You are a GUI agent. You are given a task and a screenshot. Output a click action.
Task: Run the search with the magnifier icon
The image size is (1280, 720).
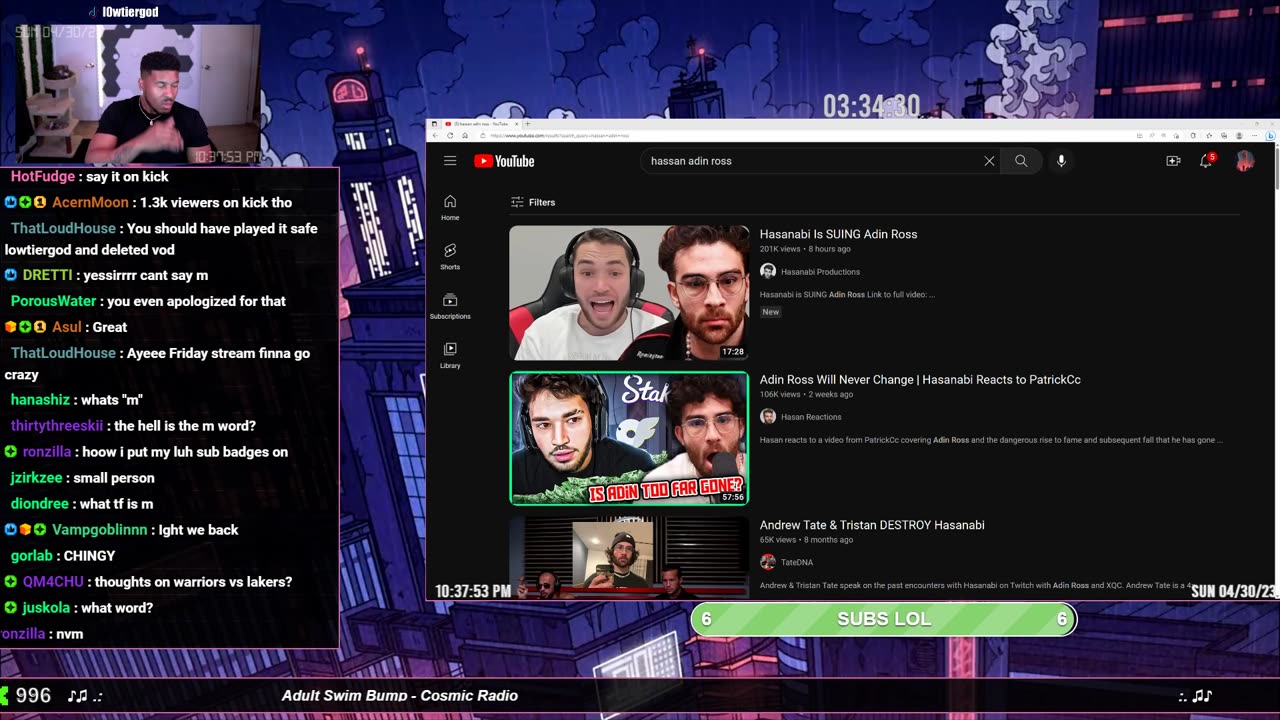tap(1021, 161)
